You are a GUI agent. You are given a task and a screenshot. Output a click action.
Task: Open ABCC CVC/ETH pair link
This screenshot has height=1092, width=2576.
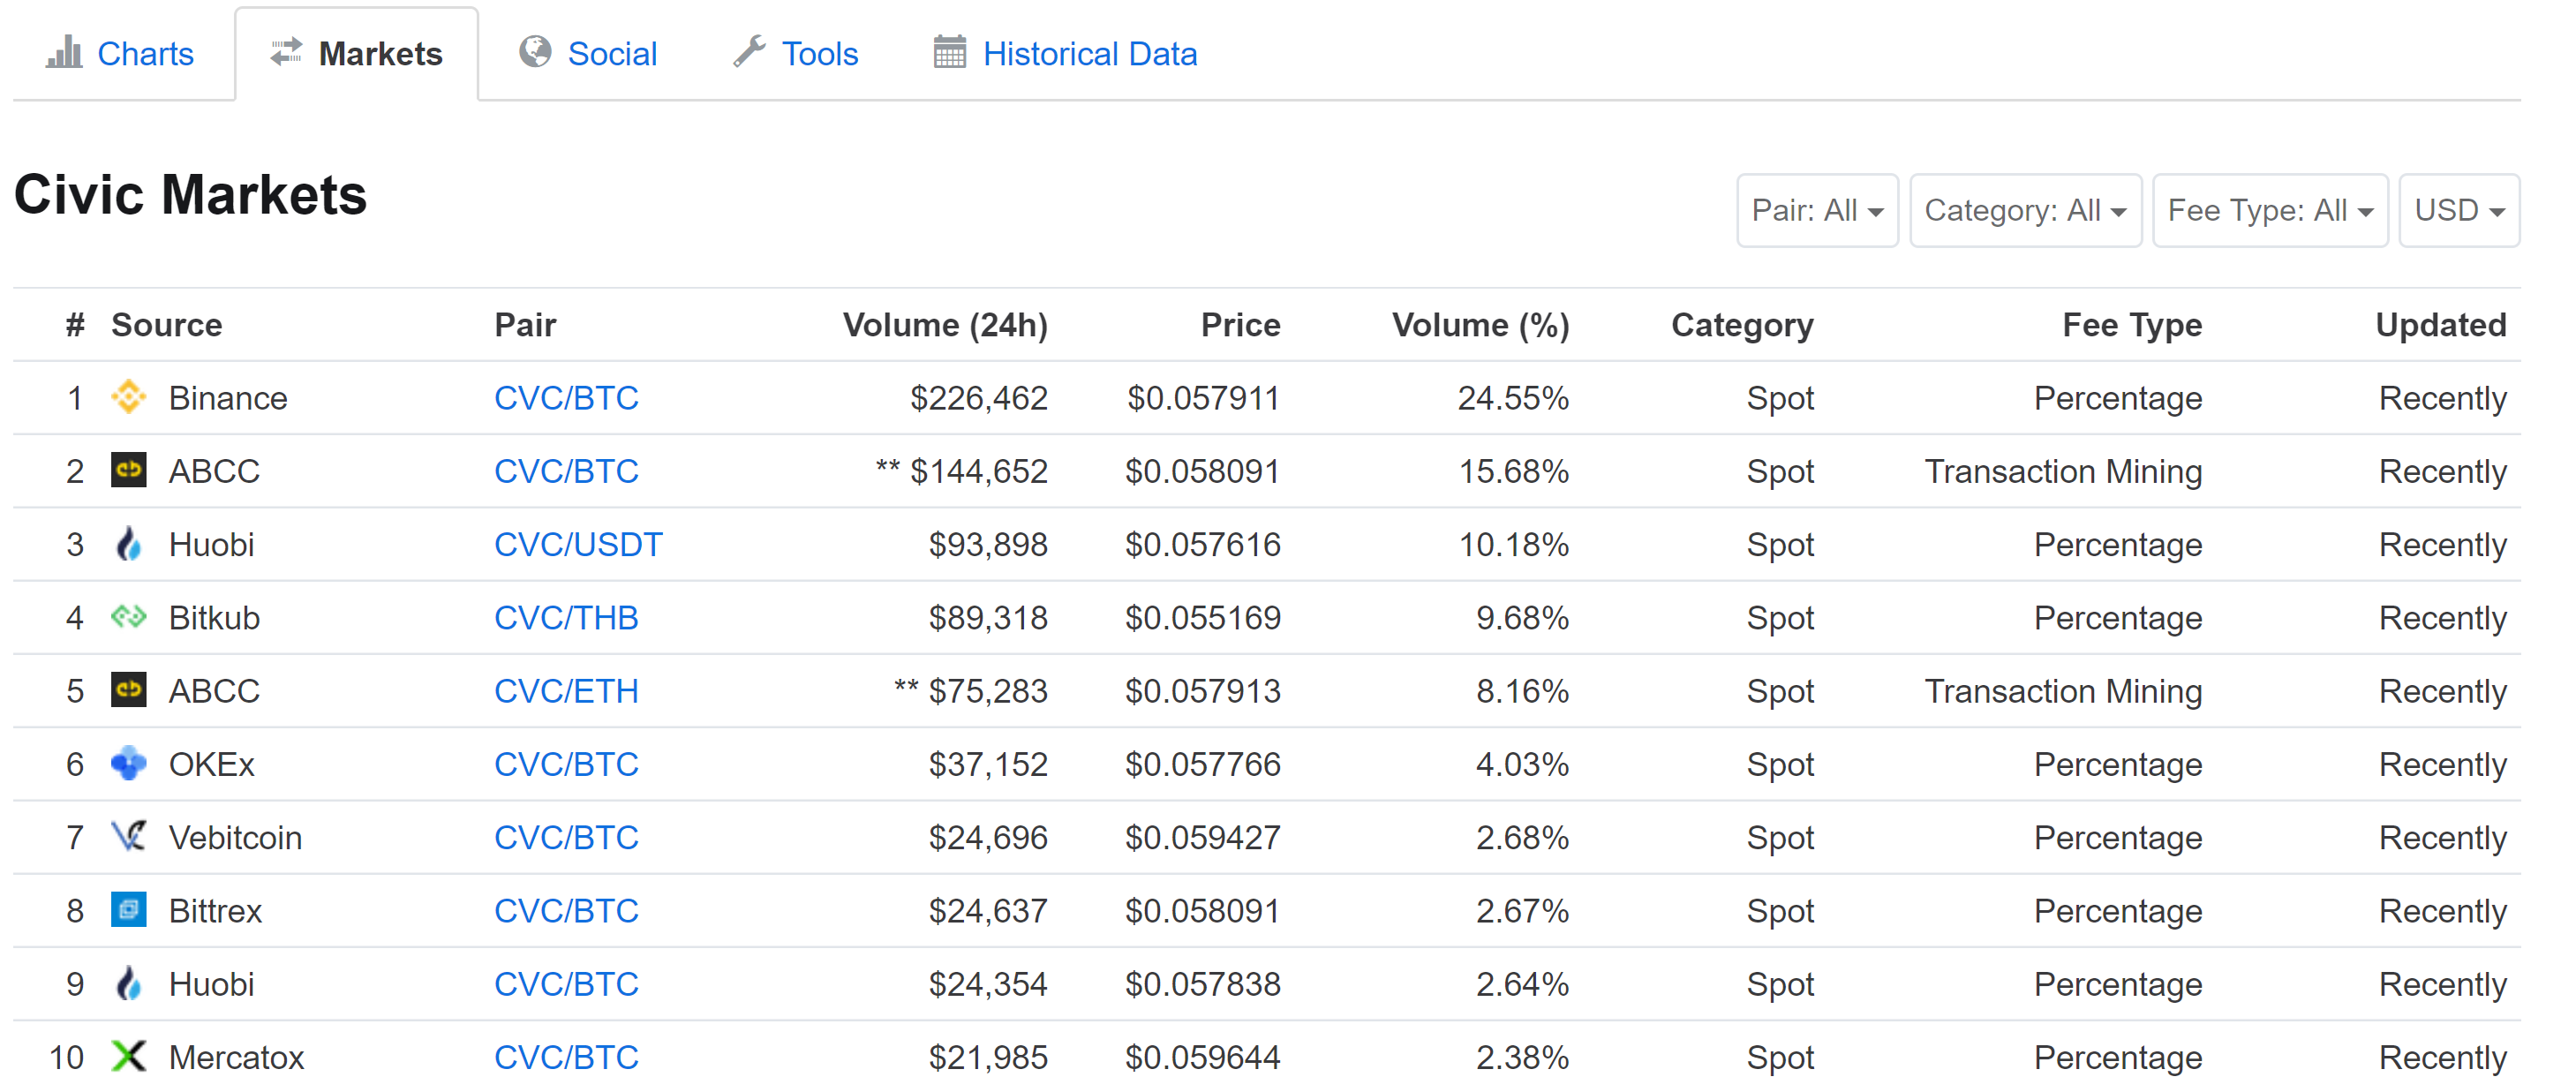click(566, 691)
